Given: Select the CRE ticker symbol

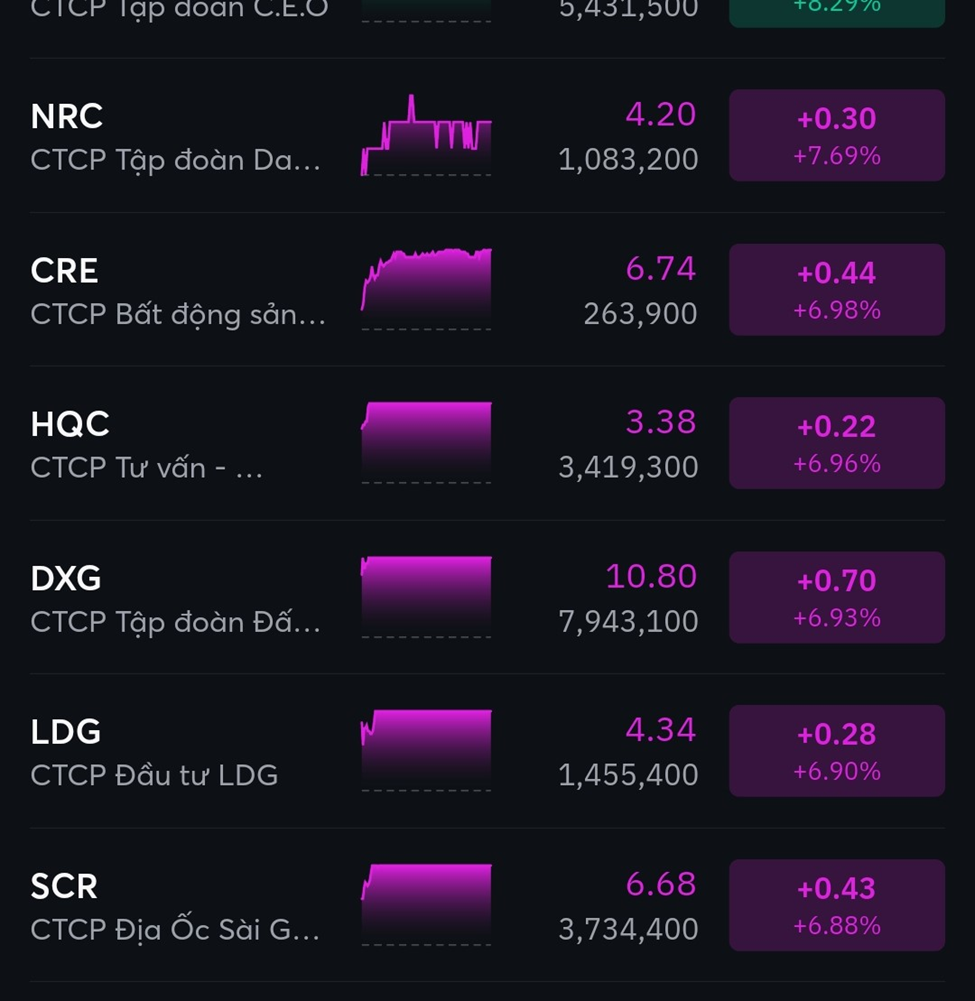Looking at the screenshot, I should (x=65, y=271).
